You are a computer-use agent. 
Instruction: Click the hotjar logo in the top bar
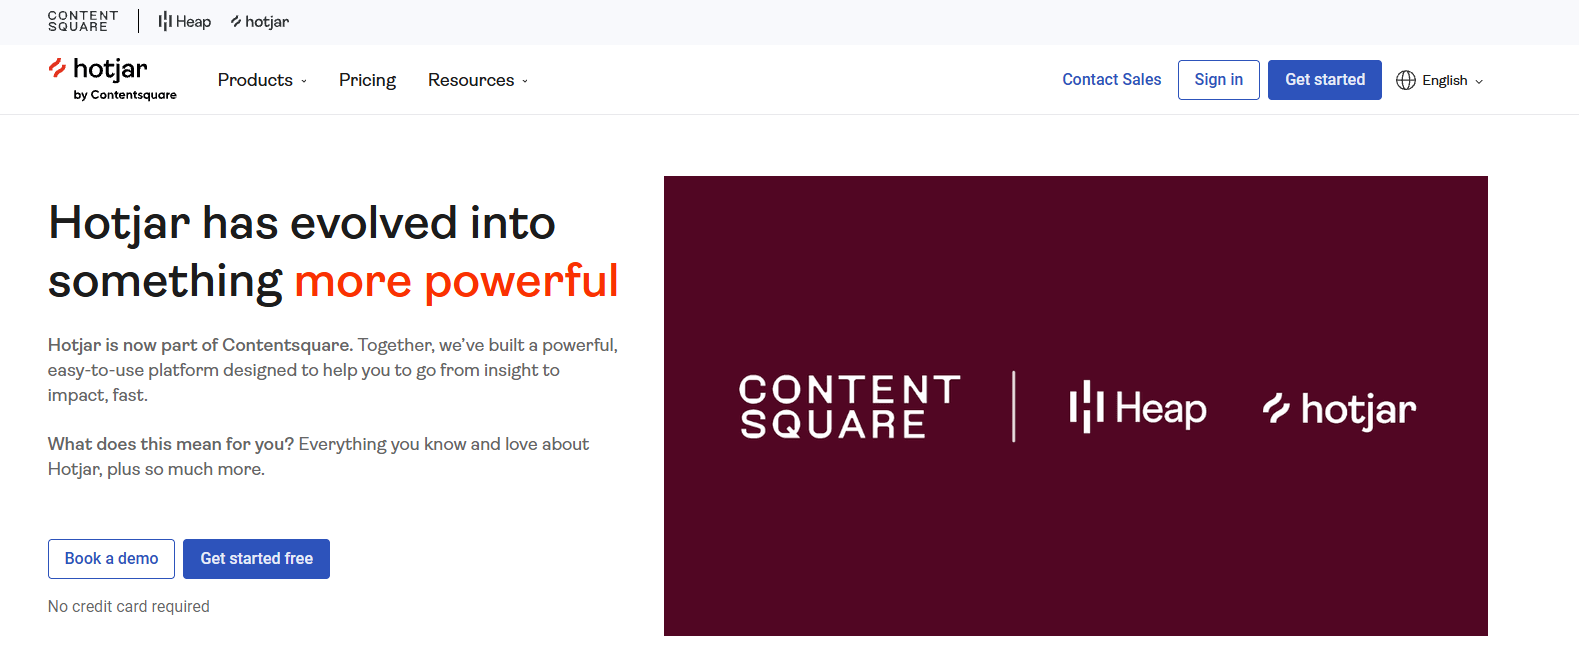[260, 22]
